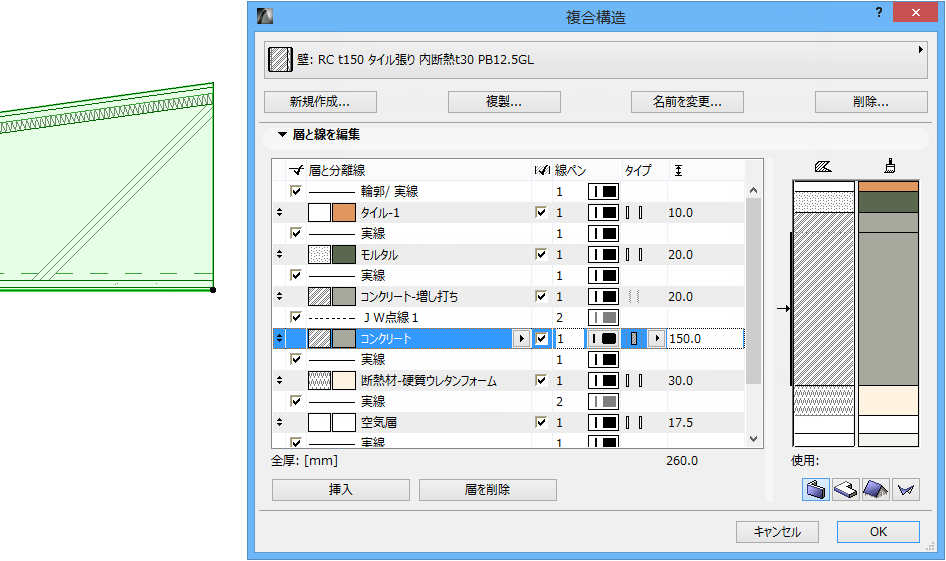946x561 pixels.
Task: Click 名前を変更... button
Action: [x=687, y=102]
